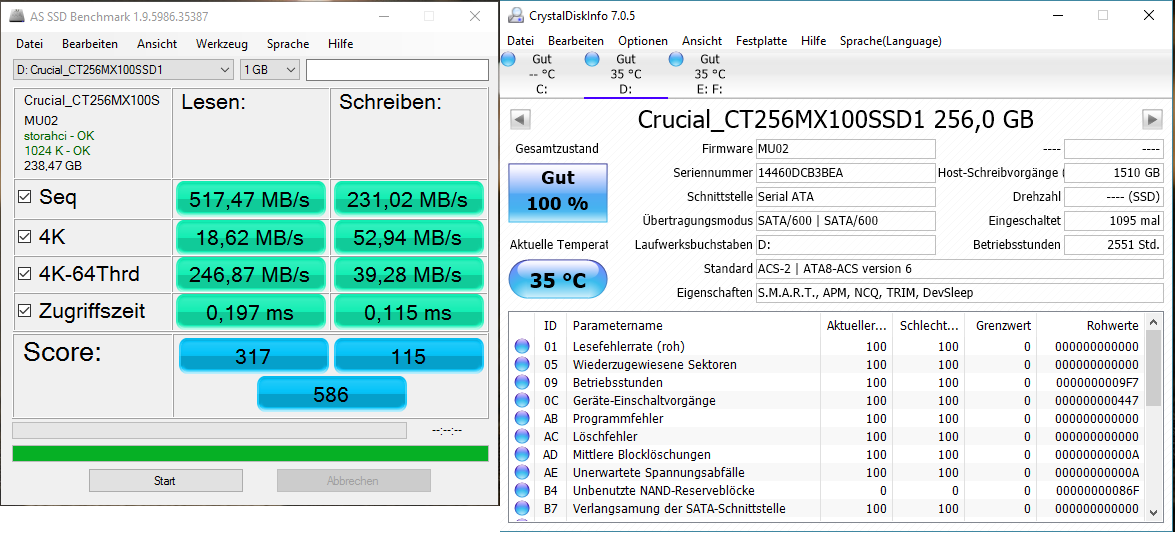Click the 35 °C temperature button
The width and height of the screenshot is (1175, 535).
[x=558, y=279]
